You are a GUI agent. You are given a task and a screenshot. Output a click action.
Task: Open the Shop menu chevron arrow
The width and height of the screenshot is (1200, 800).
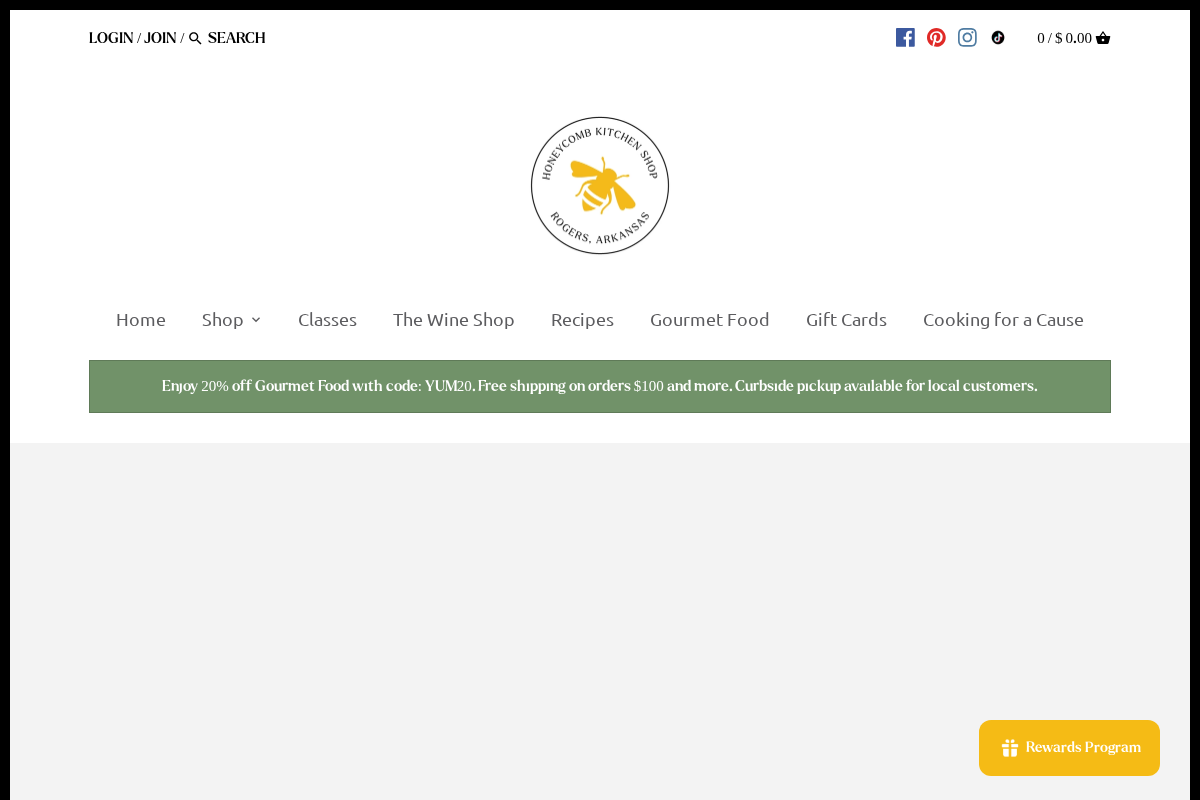pos(256,320)
